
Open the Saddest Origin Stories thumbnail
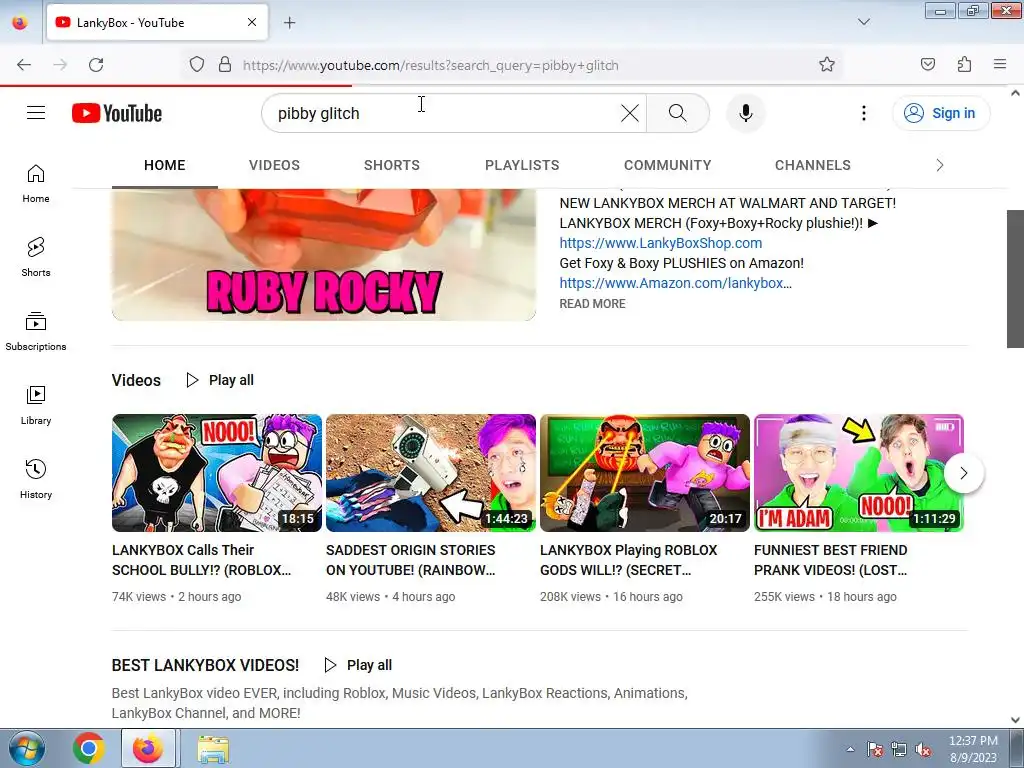(x=431, y=473)
